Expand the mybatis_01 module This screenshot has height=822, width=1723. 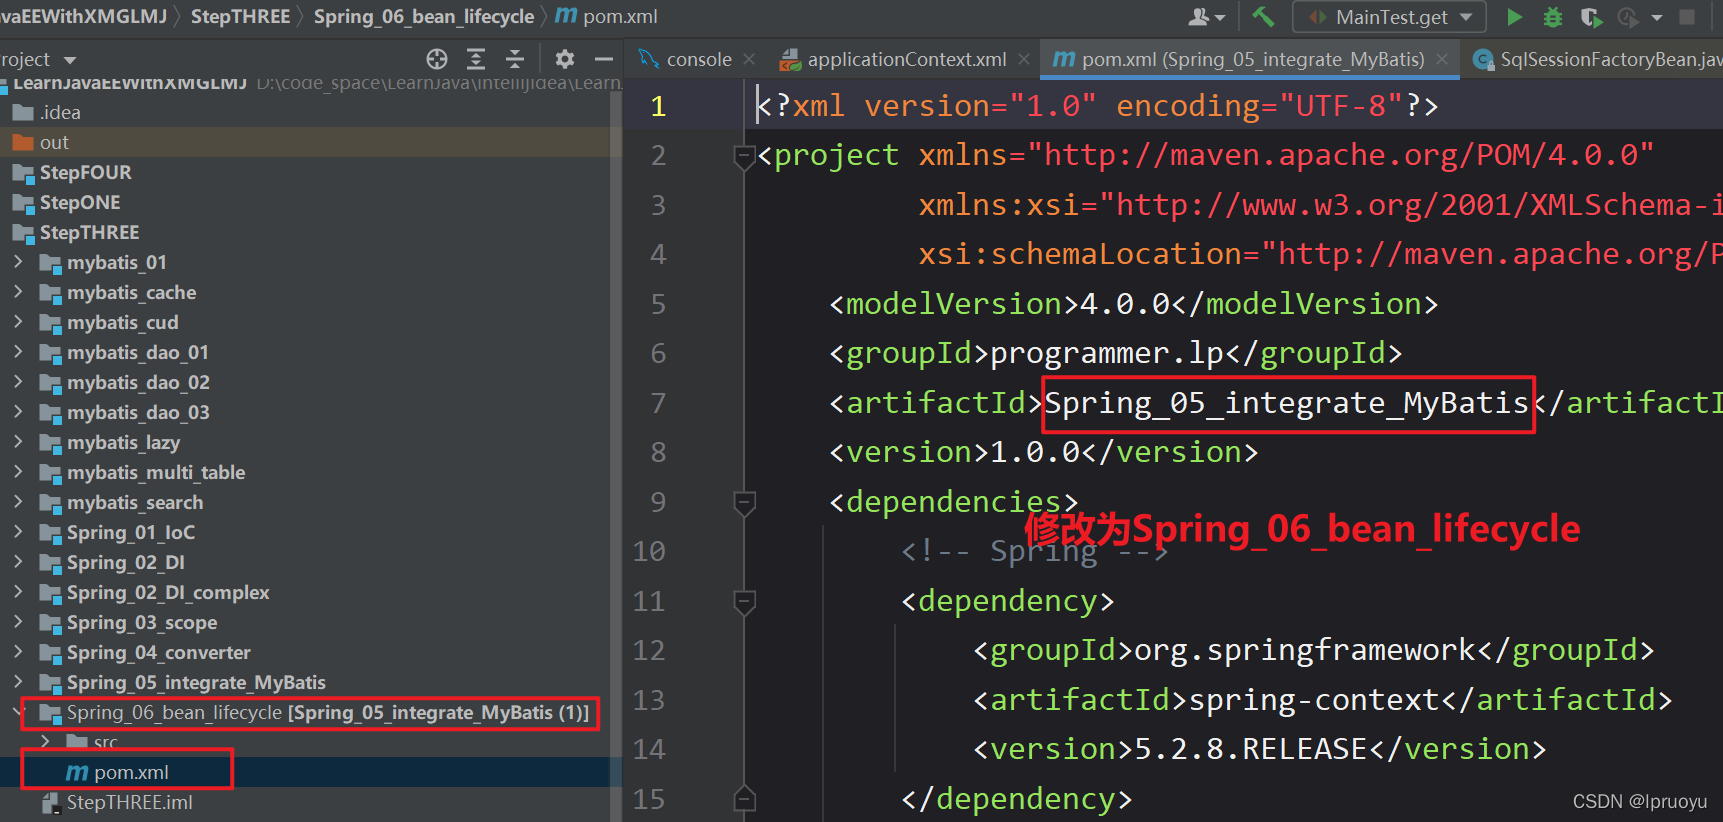(18, 262)
